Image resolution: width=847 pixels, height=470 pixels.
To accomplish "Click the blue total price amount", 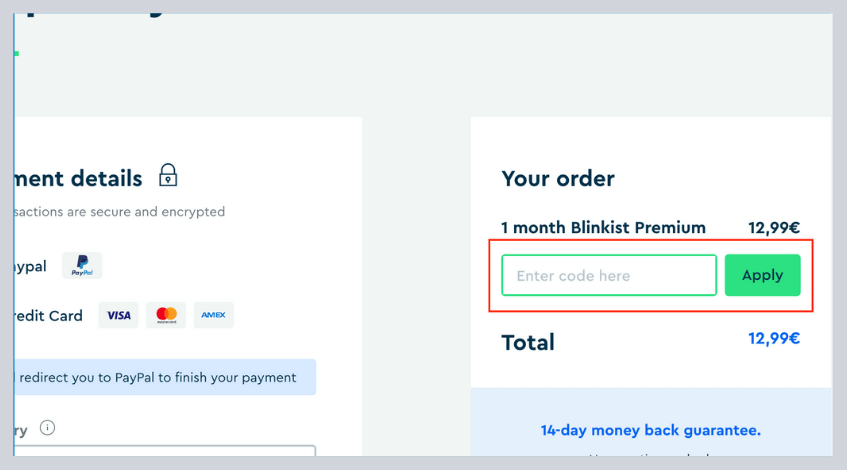I will (773, 339).
